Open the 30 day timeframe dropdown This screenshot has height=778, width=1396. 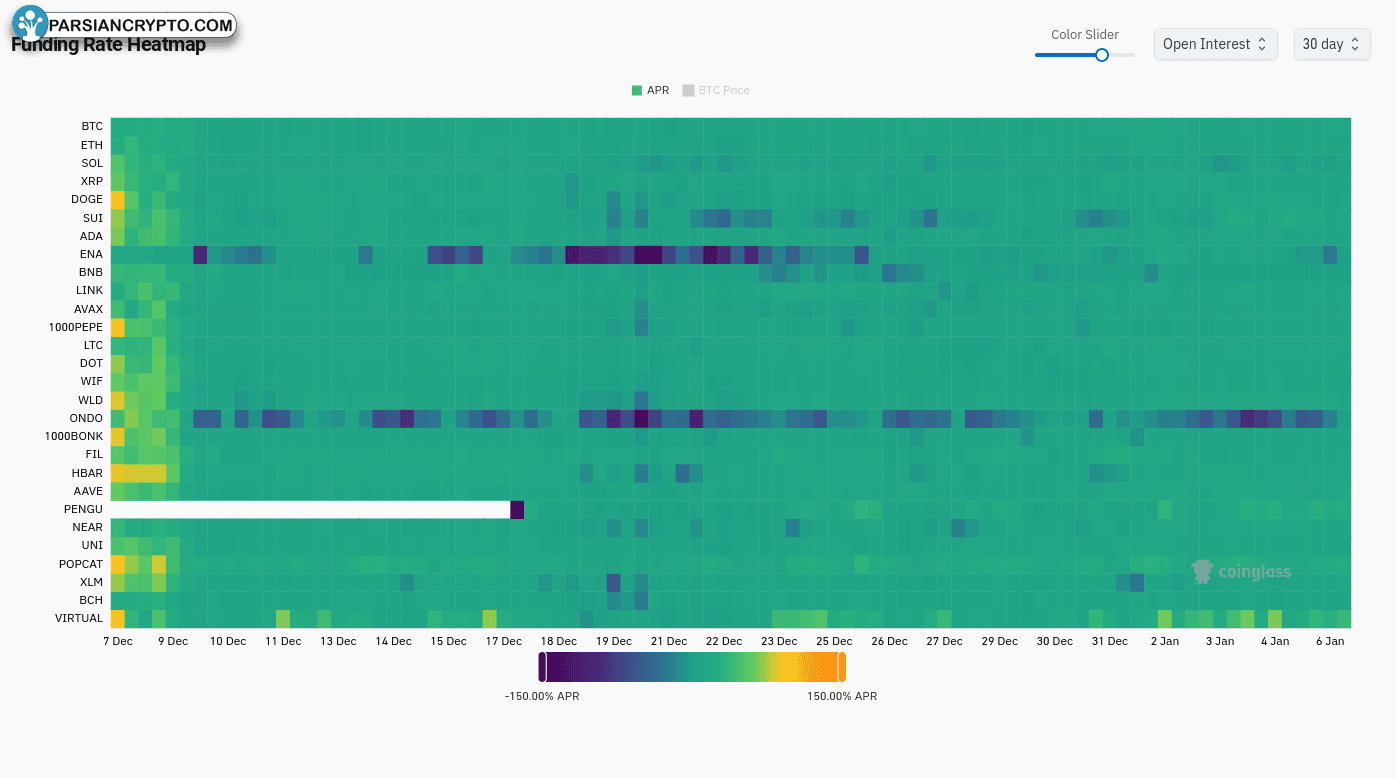[x=1332, y=44]
